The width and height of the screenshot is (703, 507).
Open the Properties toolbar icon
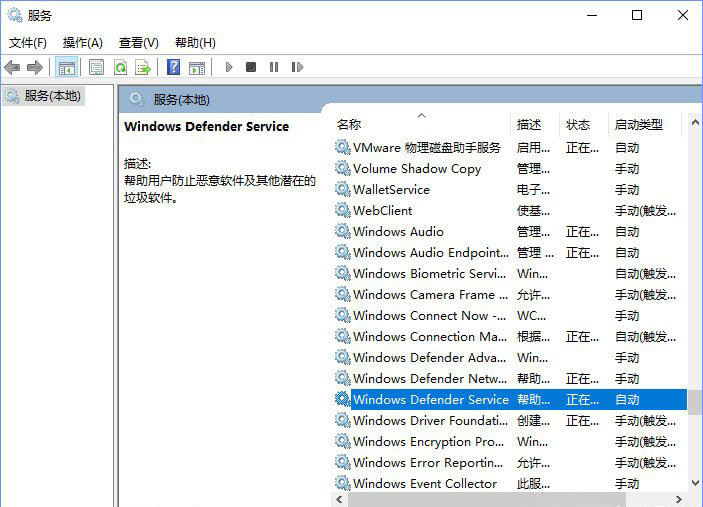pos(96,67)
